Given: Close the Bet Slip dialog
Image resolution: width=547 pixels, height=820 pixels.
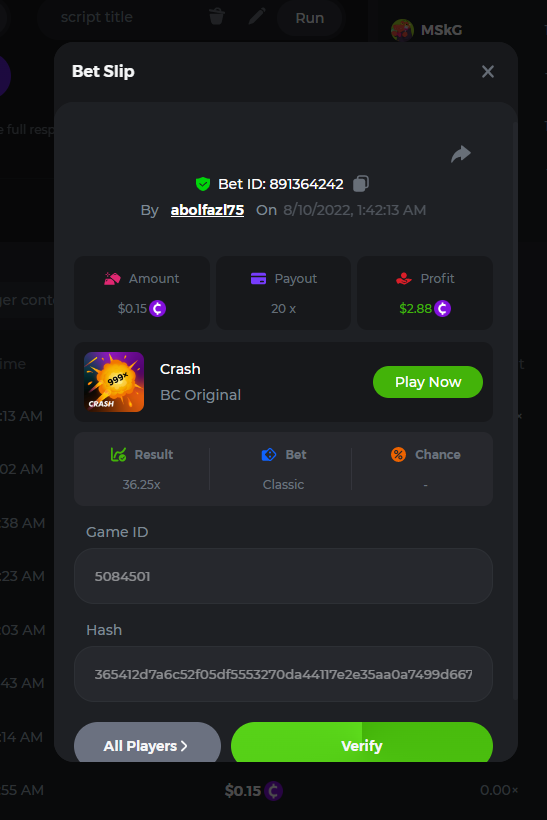Looking at the screenshot, I should (488, 72).
